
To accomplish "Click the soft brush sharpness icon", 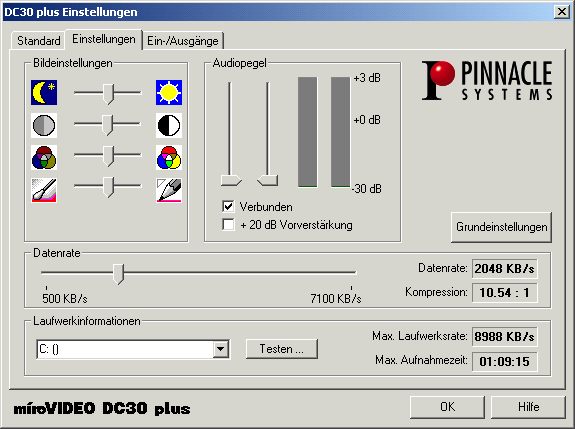I will pyautogui.click(x=44, y=190).
